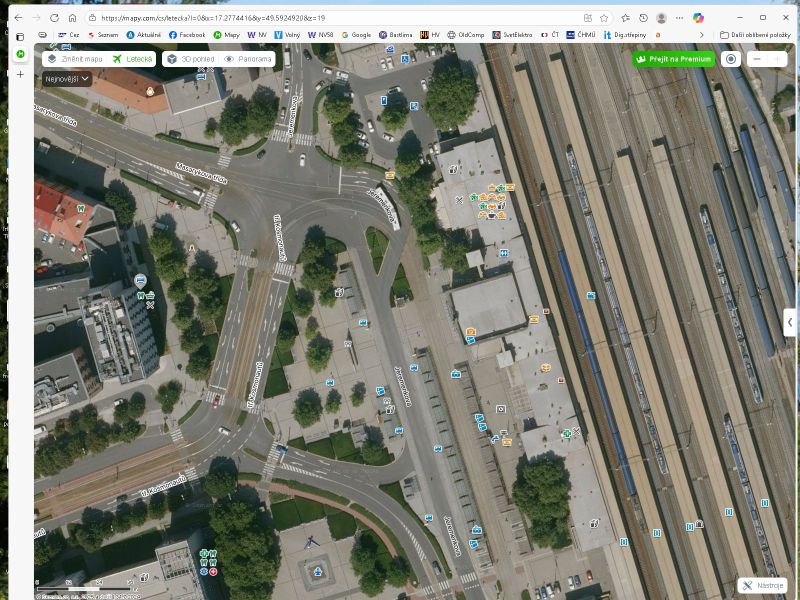Screen dimensions: 800x600
Task: Click the Mapy green tab icon in sidebar
Action: pos(20,54)
